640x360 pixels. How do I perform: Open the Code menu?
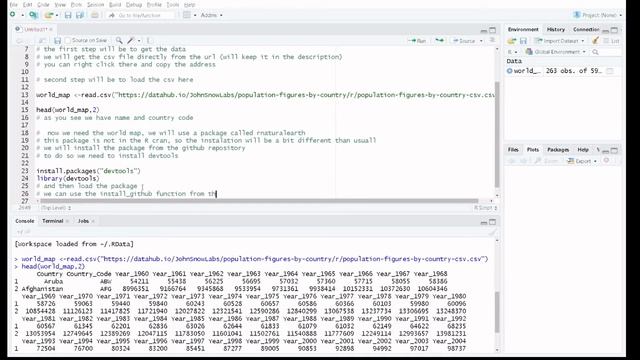coord(43,4)
